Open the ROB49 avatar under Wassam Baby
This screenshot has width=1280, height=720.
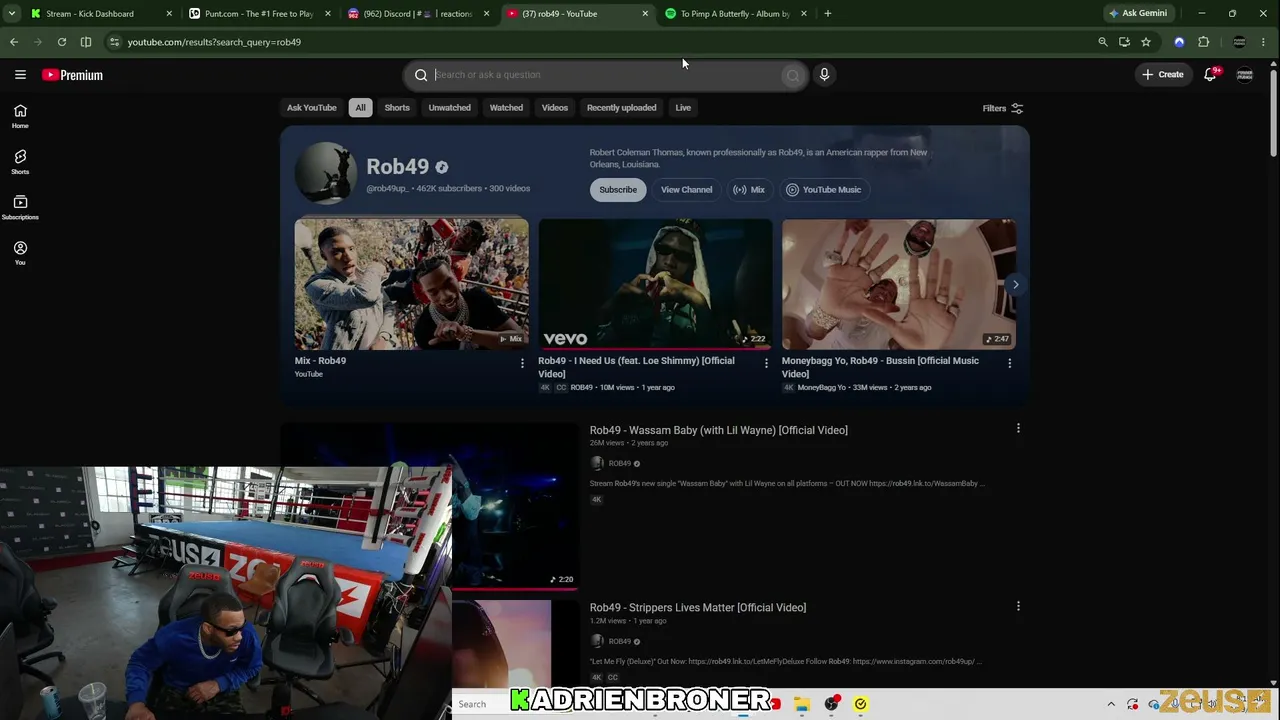tap(597, 463)
